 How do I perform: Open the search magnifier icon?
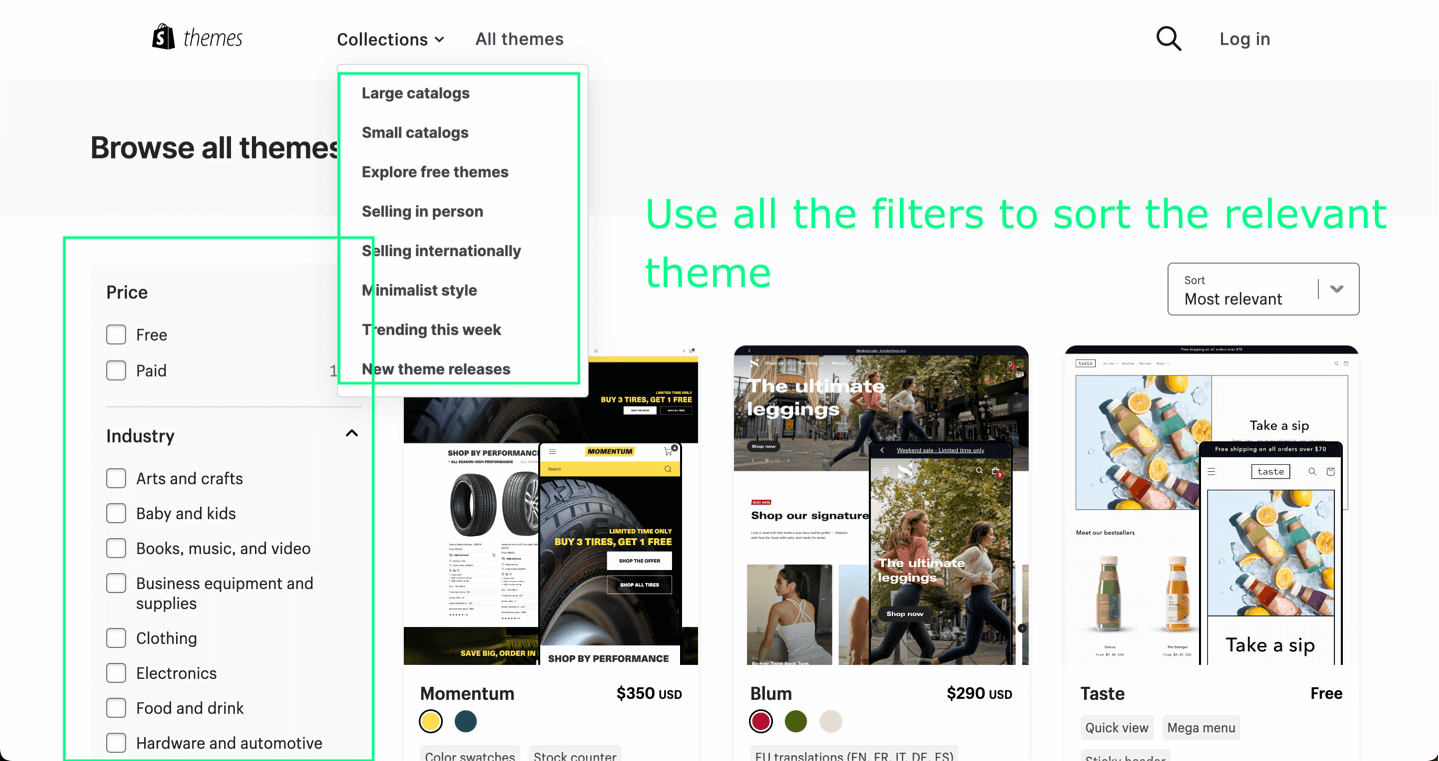click(1168, 39)
